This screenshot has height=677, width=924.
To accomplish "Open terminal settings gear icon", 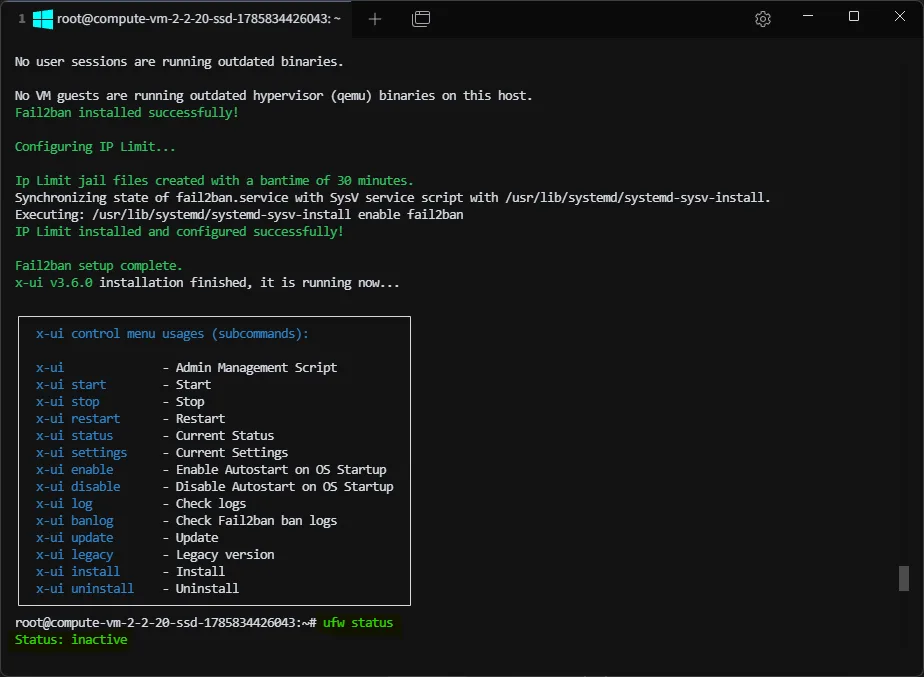I will coord(763,19).
